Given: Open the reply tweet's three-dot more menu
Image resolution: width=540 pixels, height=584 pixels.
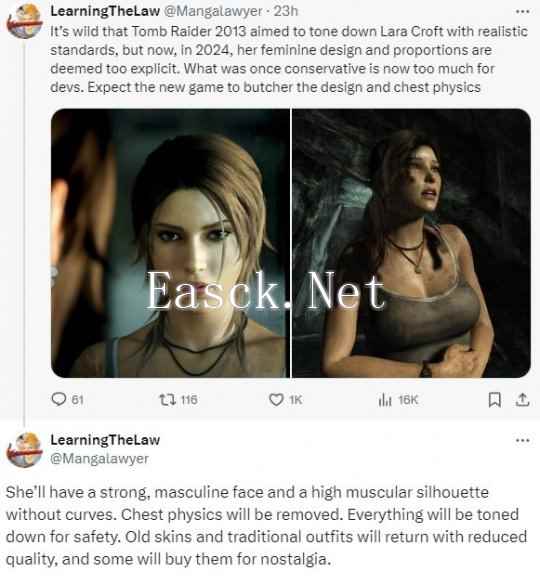Looking at the screenshot, I should [522, 440].
